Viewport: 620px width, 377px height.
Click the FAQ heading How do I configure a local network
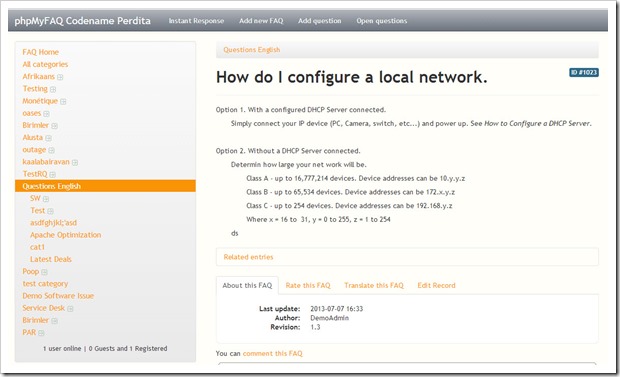point(352,77)
